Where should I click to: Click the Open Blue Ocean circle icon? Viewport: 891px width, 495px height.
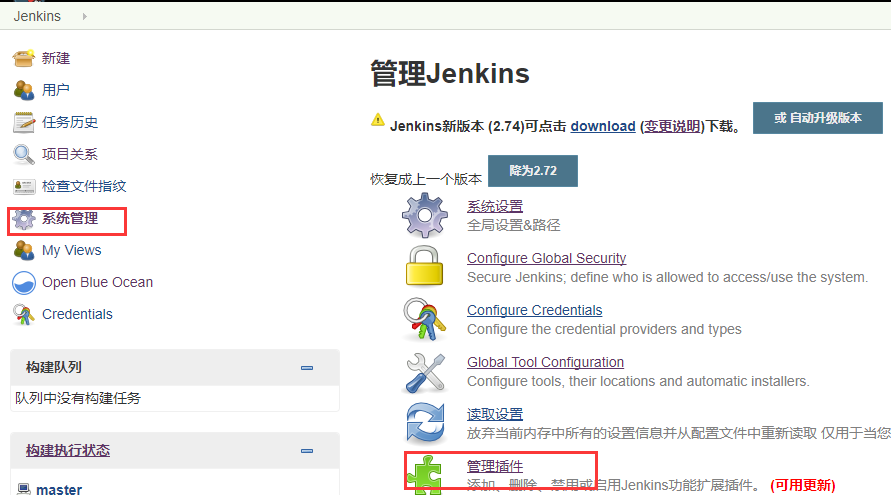[x=23, y=282]
